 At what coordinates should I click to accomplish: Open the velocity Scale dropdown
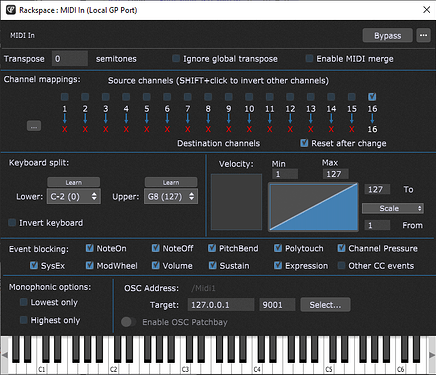[x=393, y=208]
